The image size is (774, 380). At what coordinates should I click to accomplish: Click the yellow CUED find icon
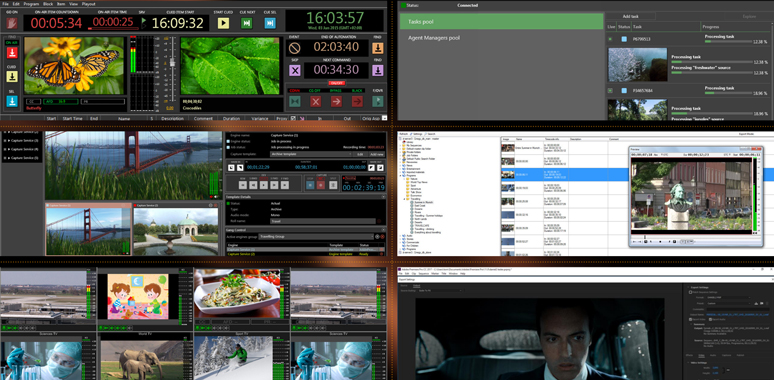click(x=12, y=76)
